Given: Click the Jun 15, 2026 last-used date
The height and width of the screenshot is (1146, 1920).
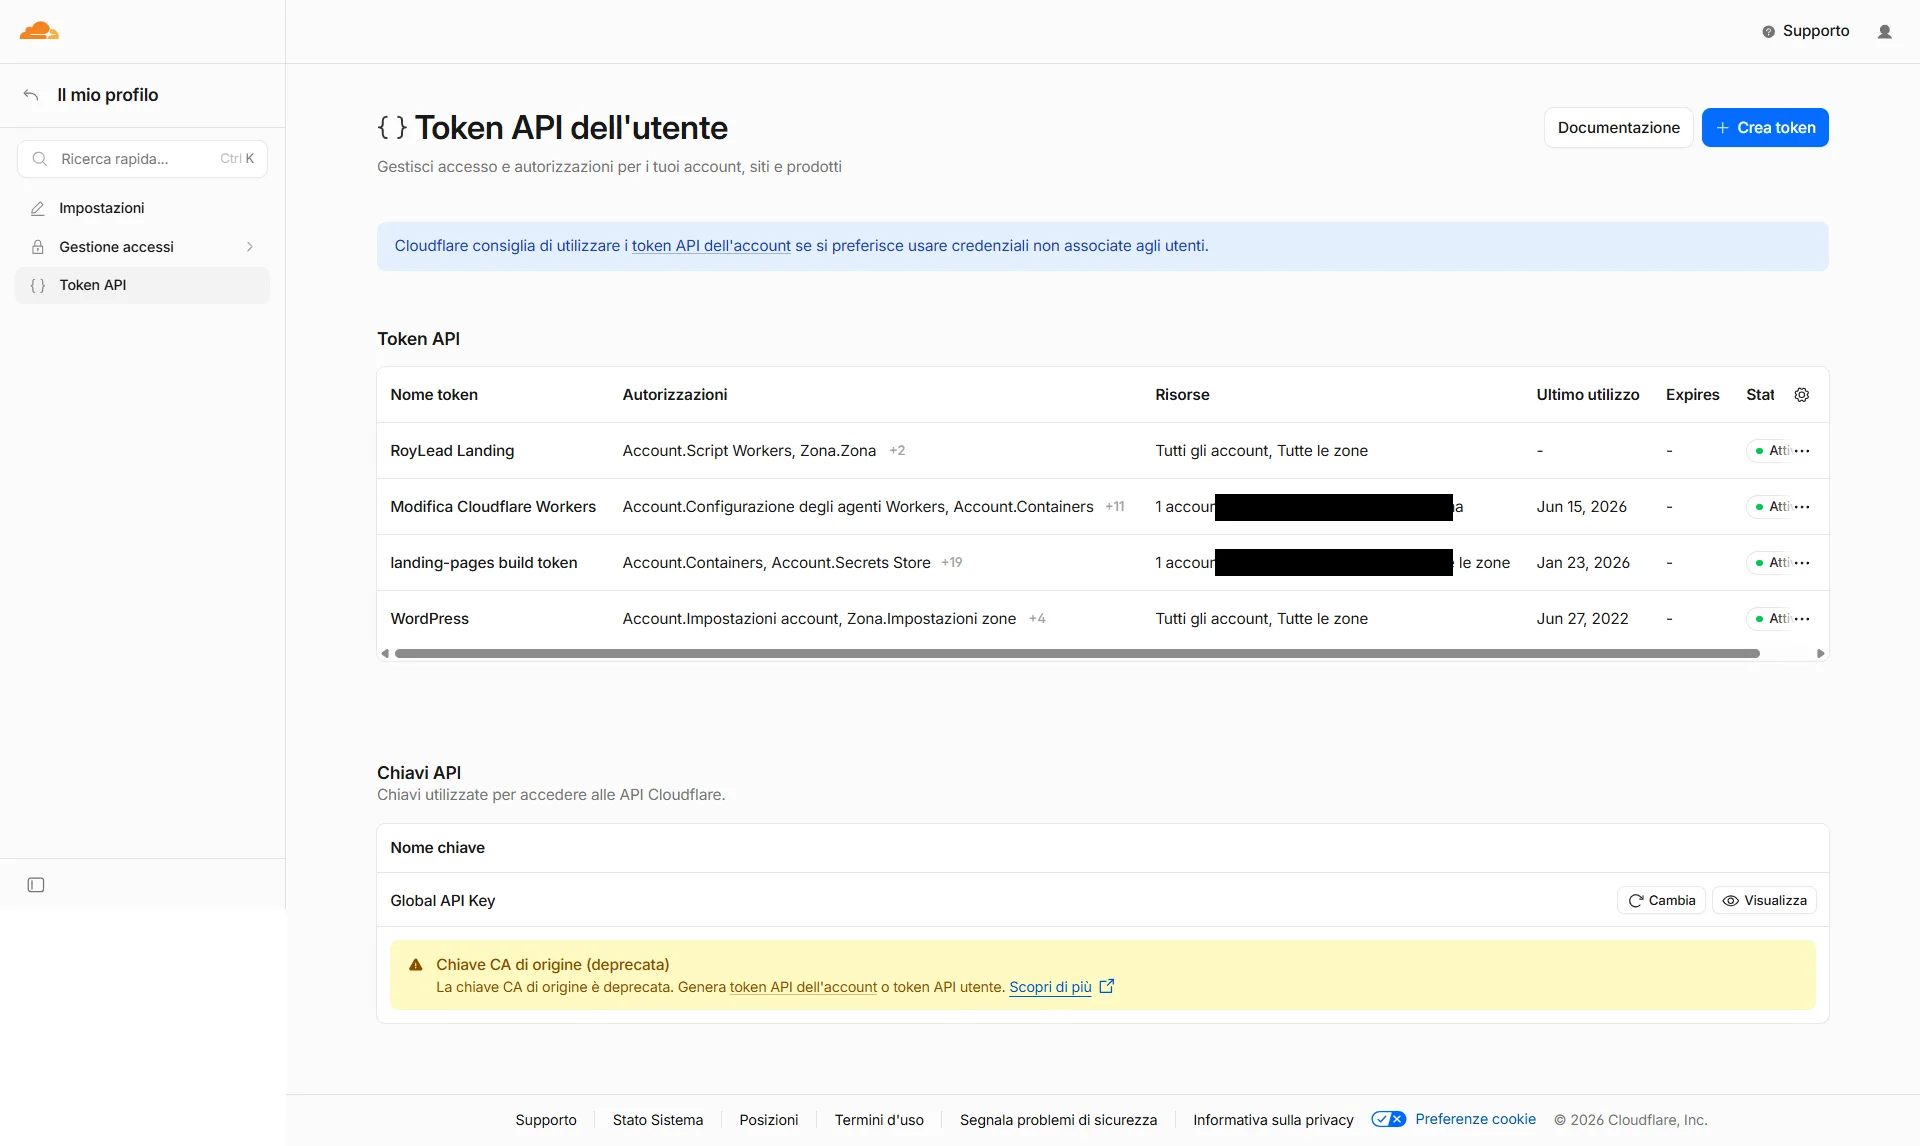Looking at the screenshot, I should (x=1581, y=507).
